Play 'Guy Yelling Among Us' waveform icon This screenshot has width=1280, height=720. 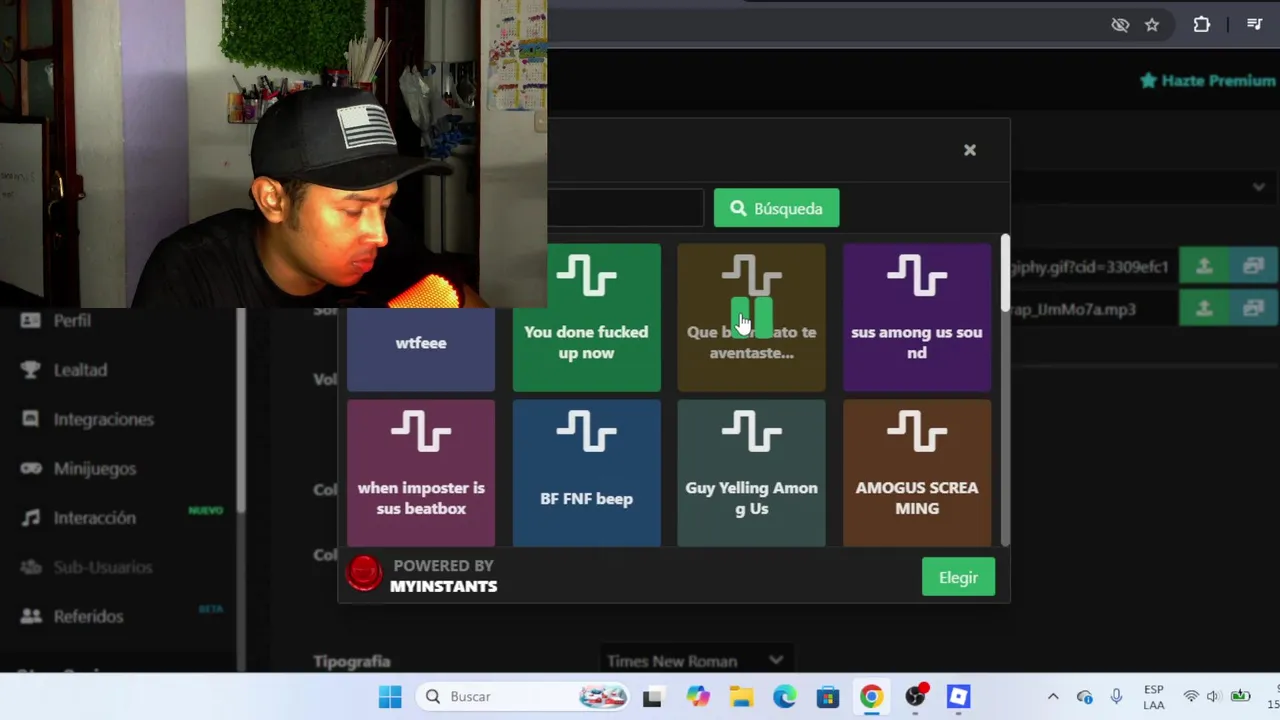coord(751,433)
